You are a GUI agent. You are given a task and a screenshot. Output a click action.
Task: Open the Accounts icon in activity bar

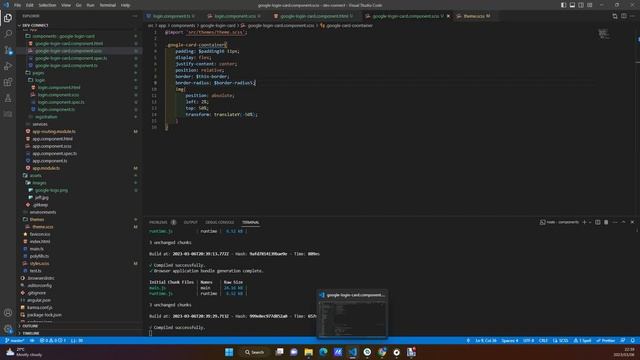[x=8, y=313]
